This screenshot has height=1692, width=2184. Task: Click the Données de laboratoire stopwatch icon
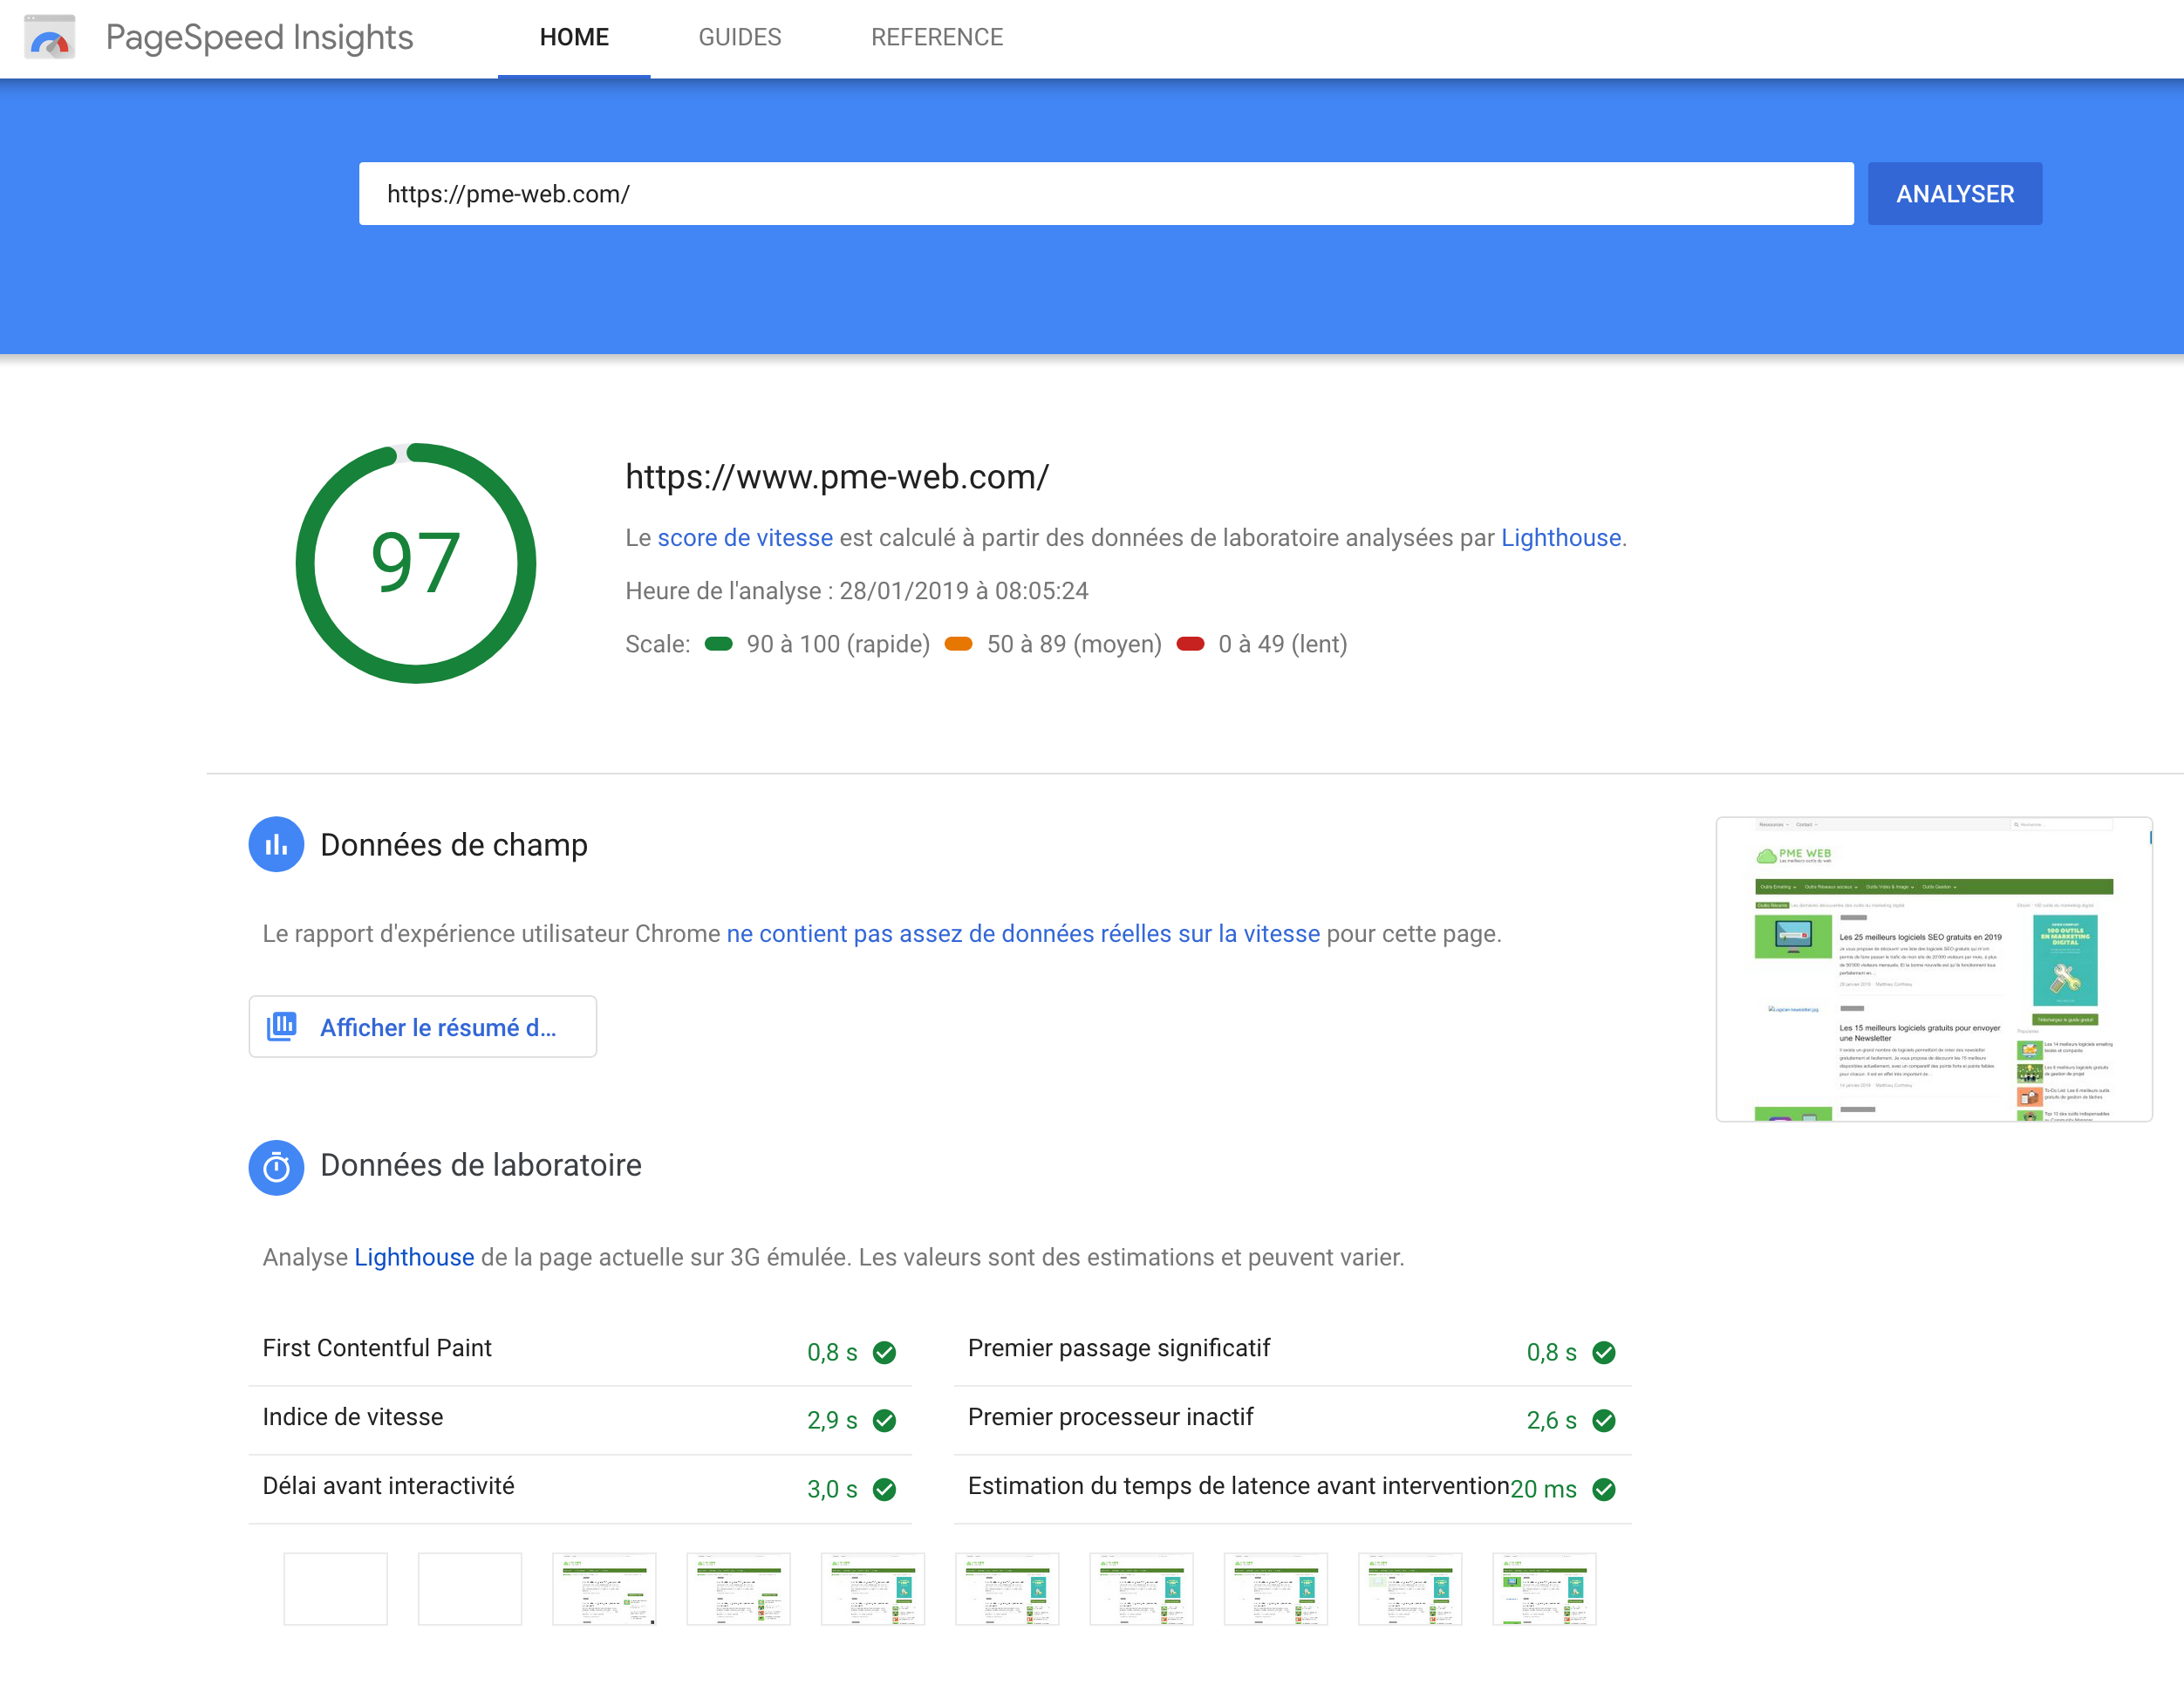coord(276,1167)
